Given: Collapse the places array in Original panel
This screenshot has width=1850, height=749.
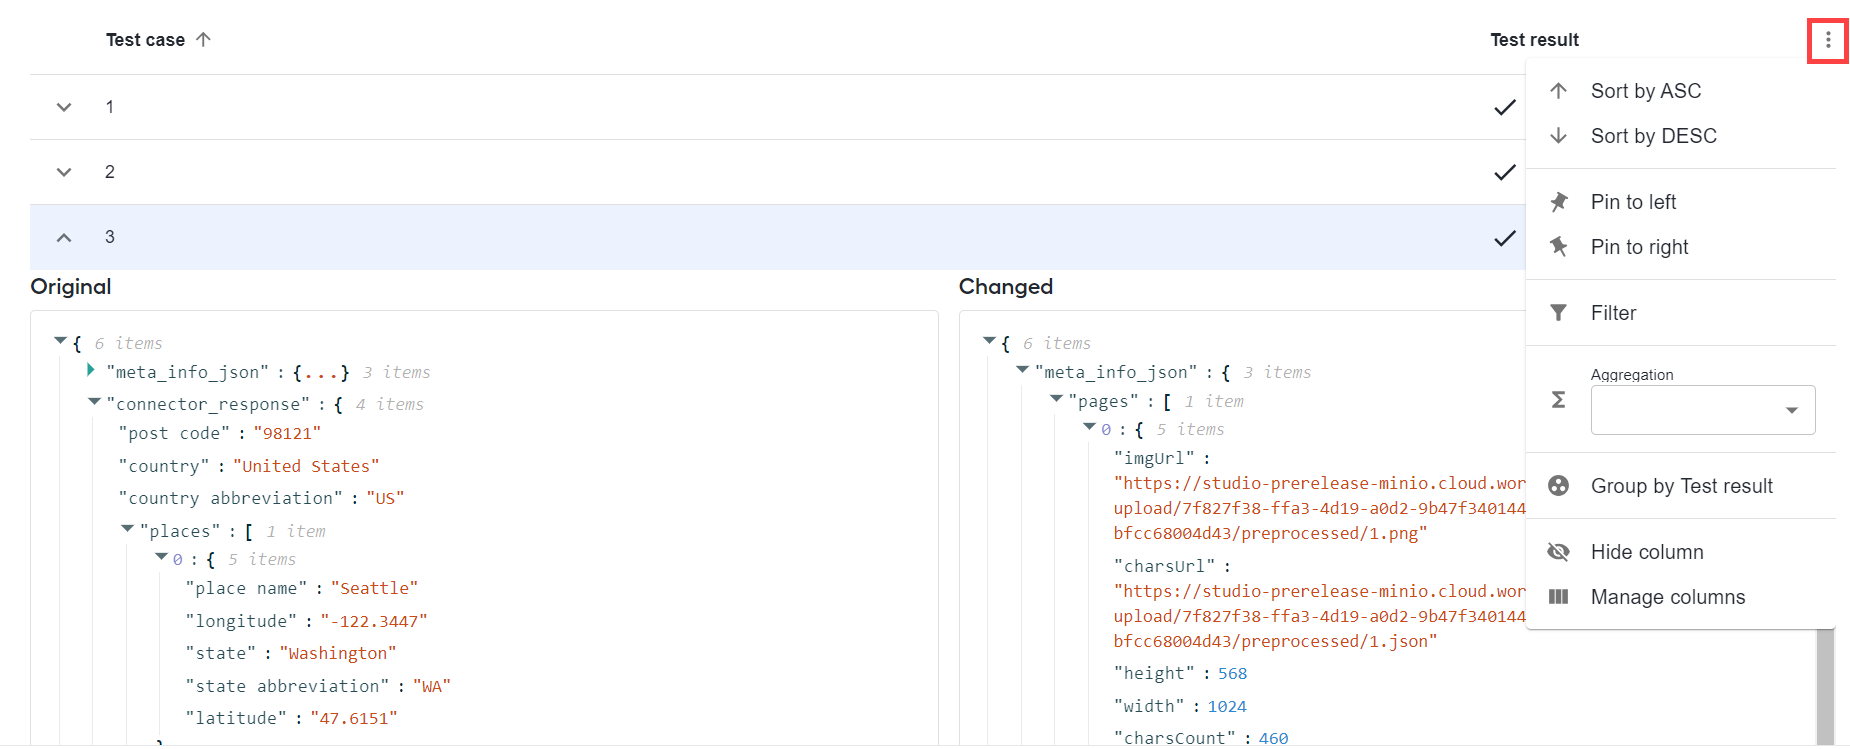Looking at the screenshot, I should [127, 529].
